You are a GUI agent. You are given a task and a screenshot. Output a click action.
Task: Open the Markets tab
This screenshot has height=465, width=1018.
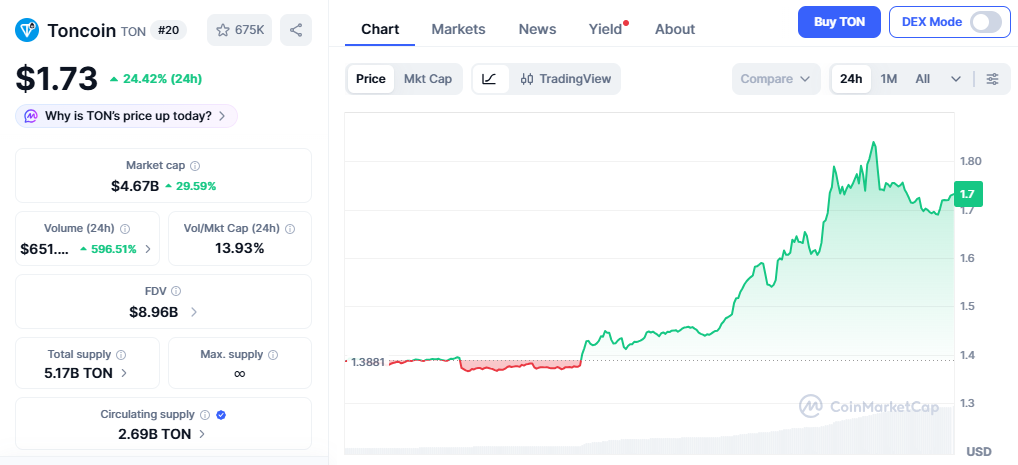pyautogui.click(x=458, y=29)
